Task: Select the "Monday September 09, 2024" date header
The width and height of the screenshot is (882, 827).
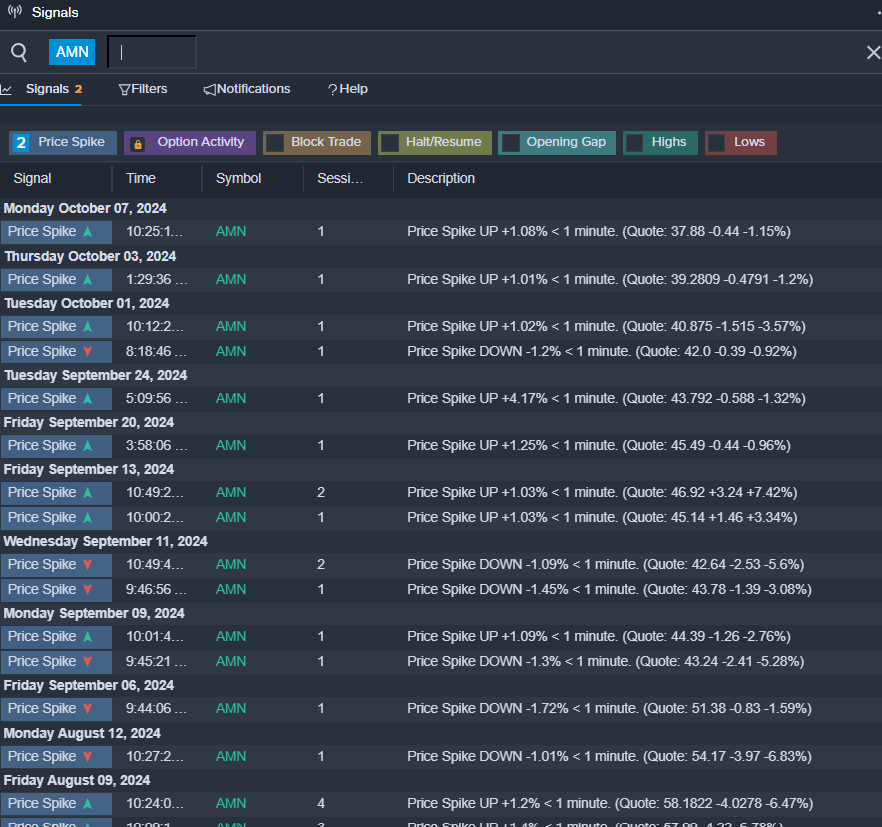Action: 94,614
